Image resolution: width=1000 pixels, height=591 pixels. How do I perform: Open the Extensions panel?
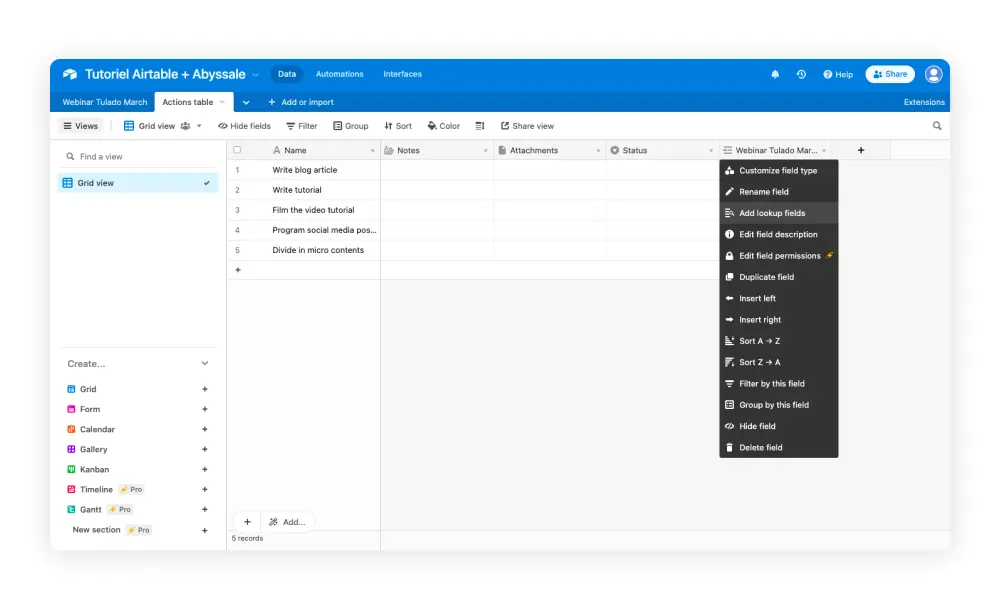coord(923,102)
